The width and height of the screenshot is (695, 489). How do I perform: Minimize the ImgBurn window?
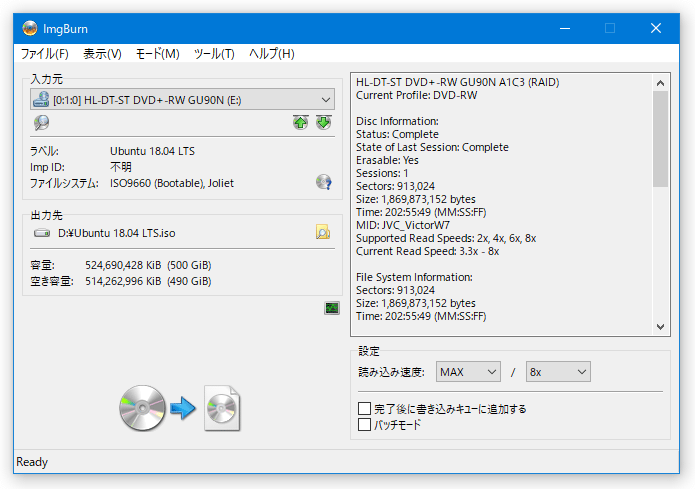coord(565,28)
